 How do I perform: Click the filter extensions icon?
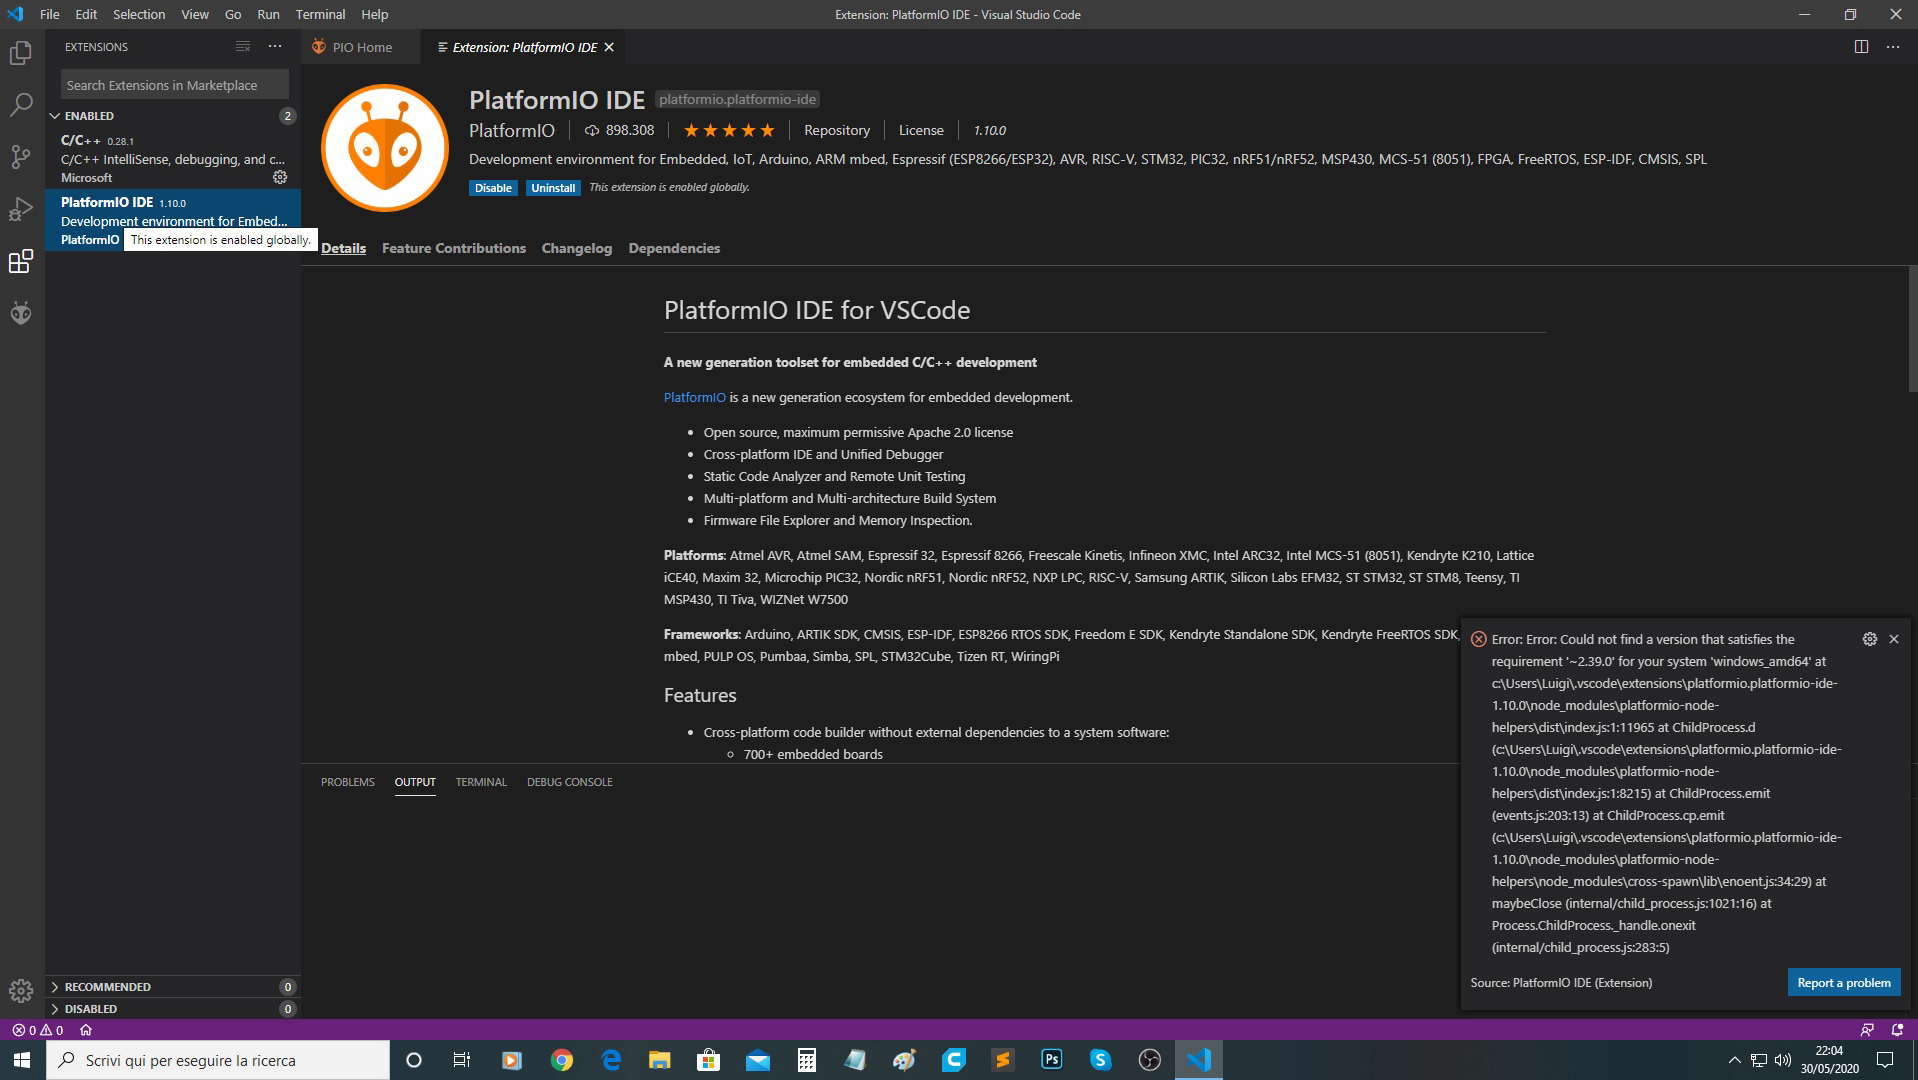click(x=242, y=46)
